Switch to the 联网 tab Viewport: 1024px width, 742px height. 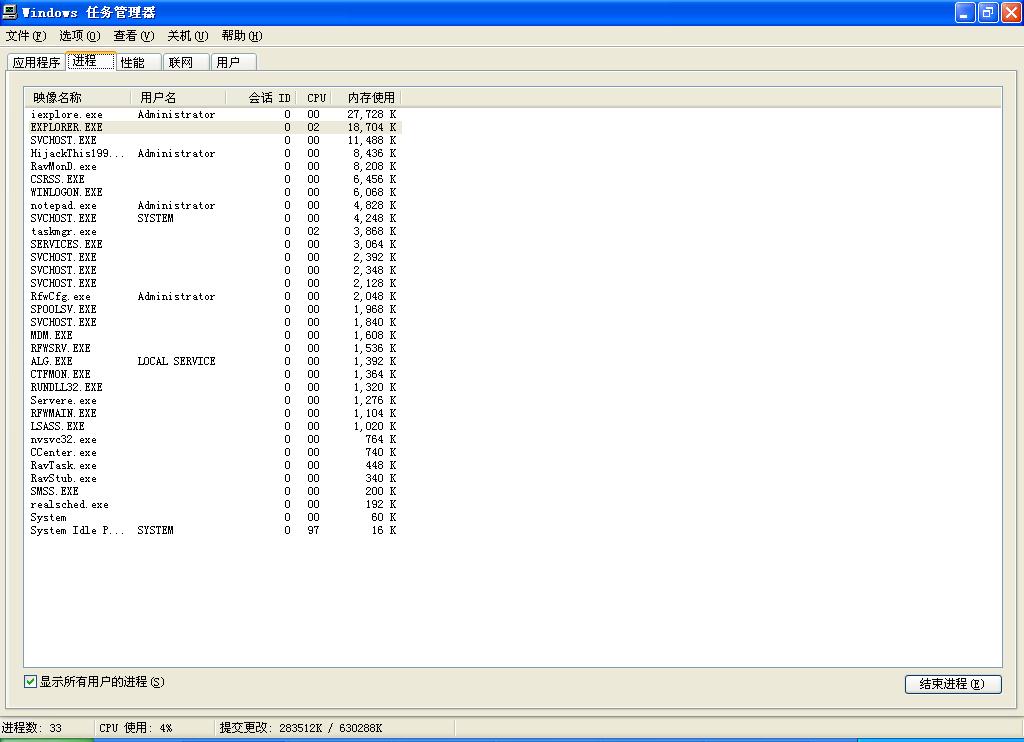tap(186, 63)
